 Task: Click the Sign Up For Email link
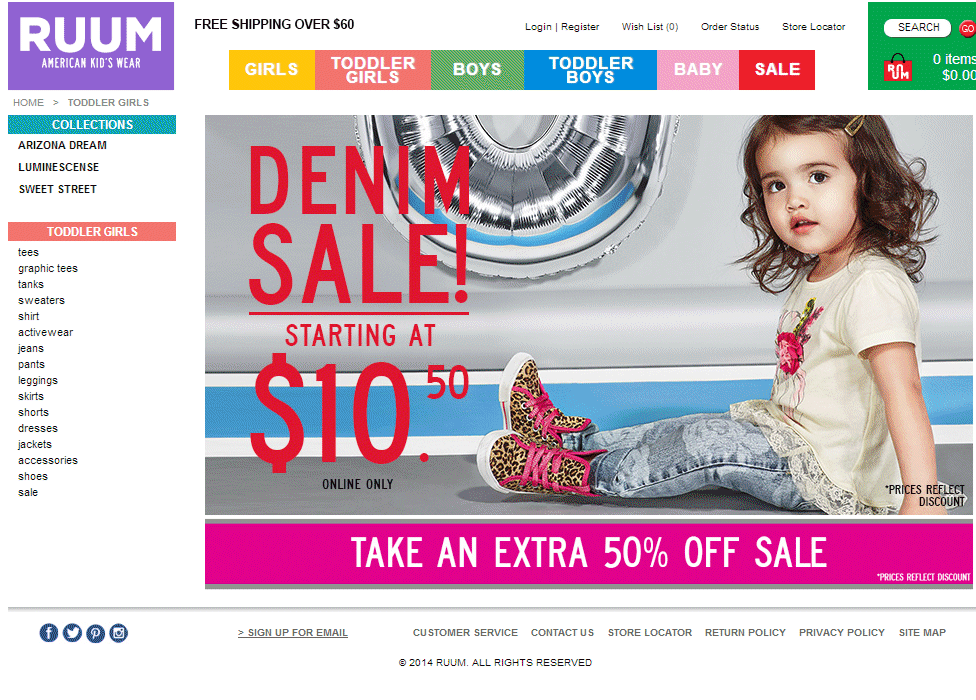[x=293, y=633]
